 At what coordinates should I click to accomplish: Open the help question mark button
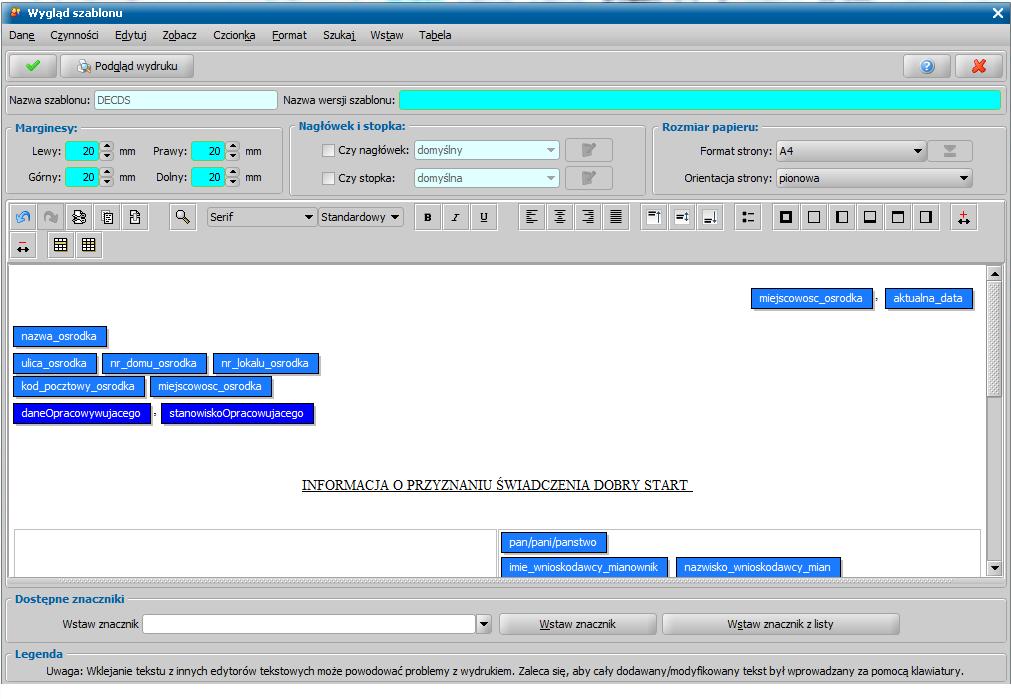tap(927, 66)
